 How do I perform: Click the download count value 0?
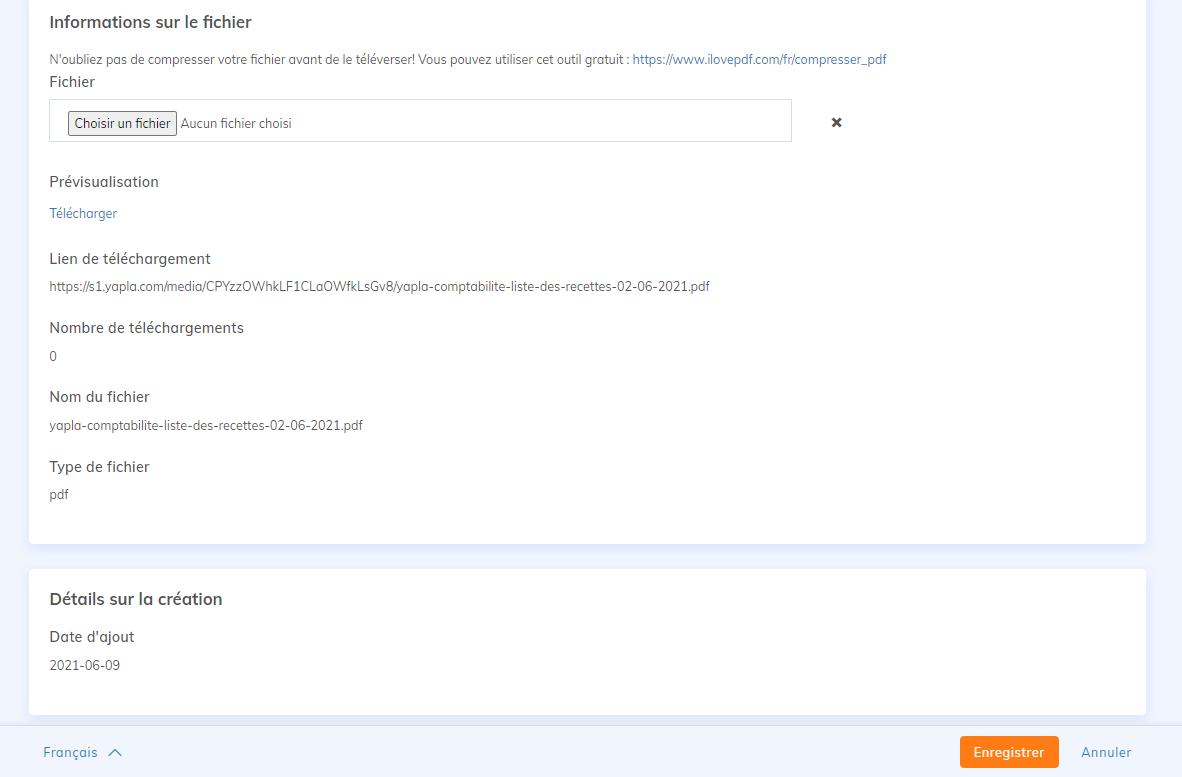tap(53, 356)
